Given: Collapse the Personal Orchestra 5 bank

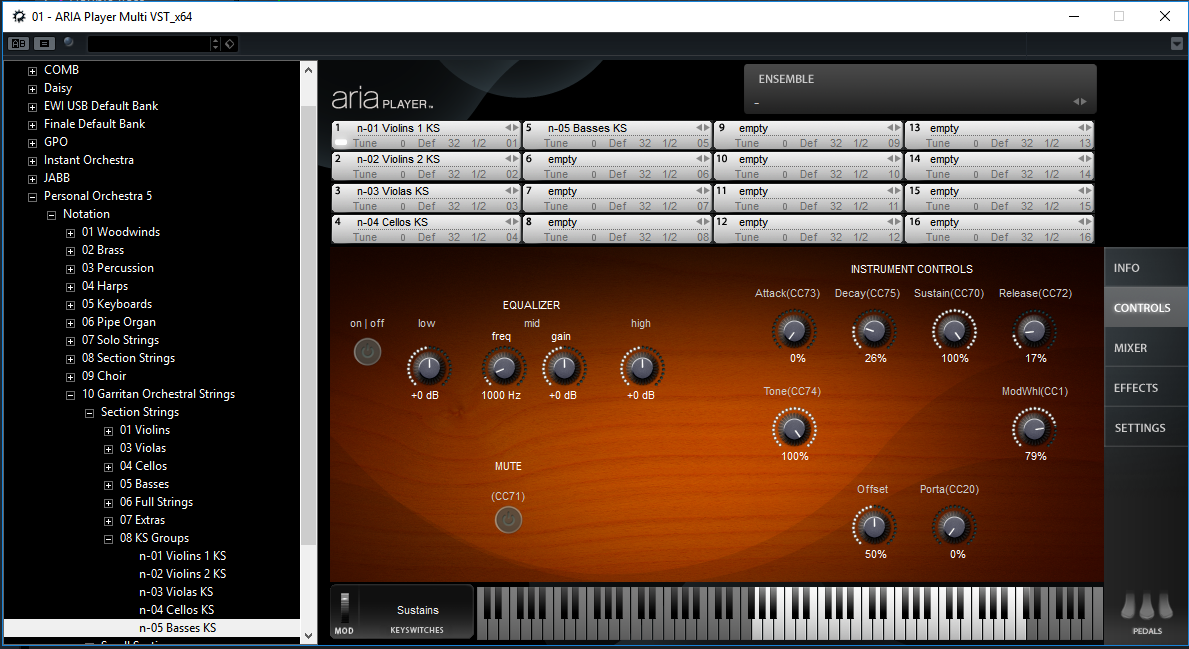Looking at the screenshot, I should (x=33, y=197).
